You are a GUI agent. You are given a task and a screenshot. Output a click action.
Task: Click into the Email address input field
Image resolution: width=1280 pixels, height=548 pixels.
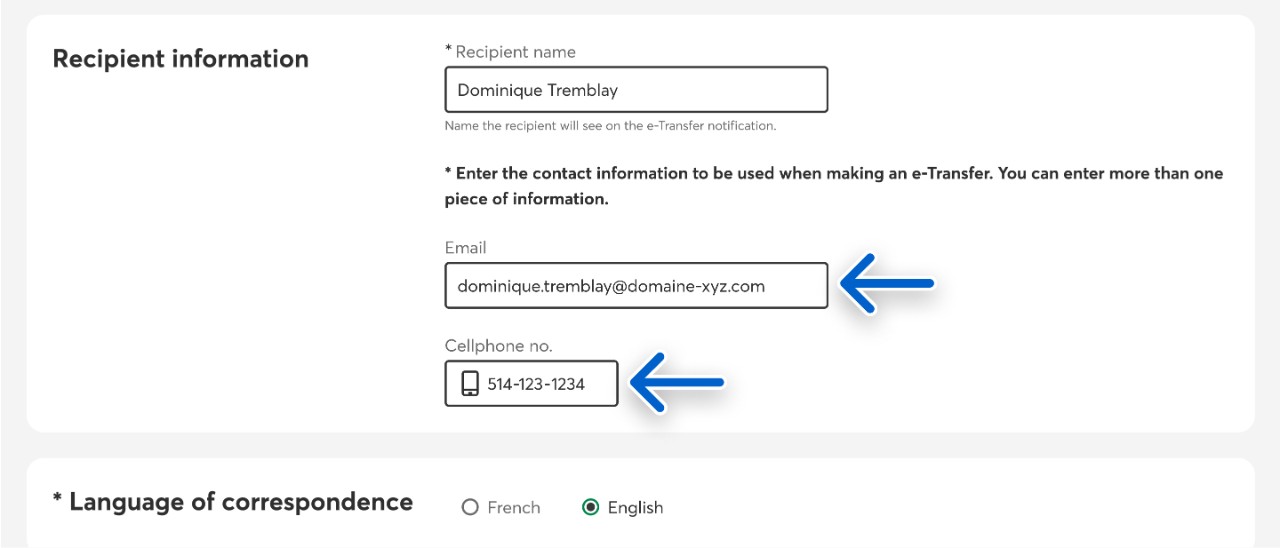click(636, 286)
